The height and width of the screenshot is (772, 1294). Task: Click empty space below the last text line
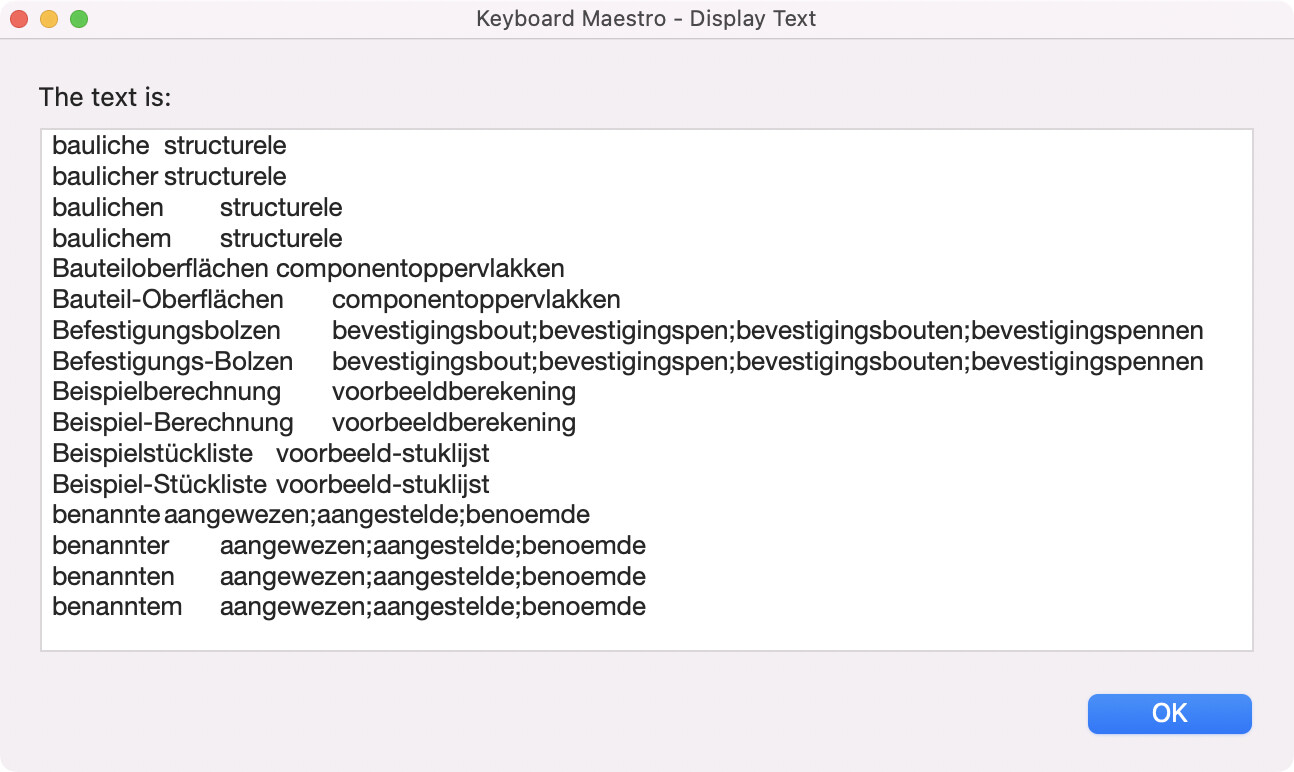(646, 636)
